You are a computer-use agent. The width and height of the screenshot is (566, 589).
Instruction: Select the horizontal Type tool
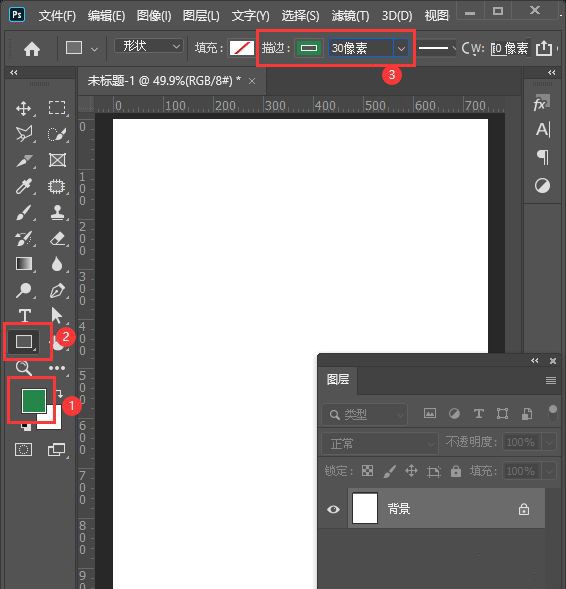point(25,316)
